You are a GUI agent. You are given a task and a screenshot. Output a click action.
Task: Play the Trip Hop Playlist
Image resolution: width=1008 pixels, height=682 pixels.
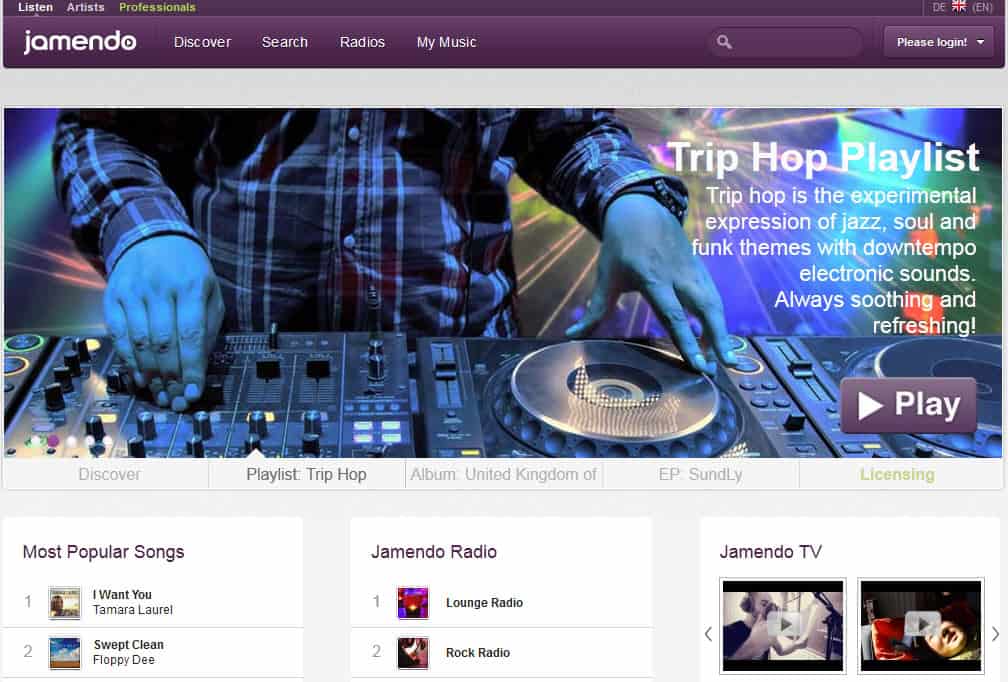point(908,405)
